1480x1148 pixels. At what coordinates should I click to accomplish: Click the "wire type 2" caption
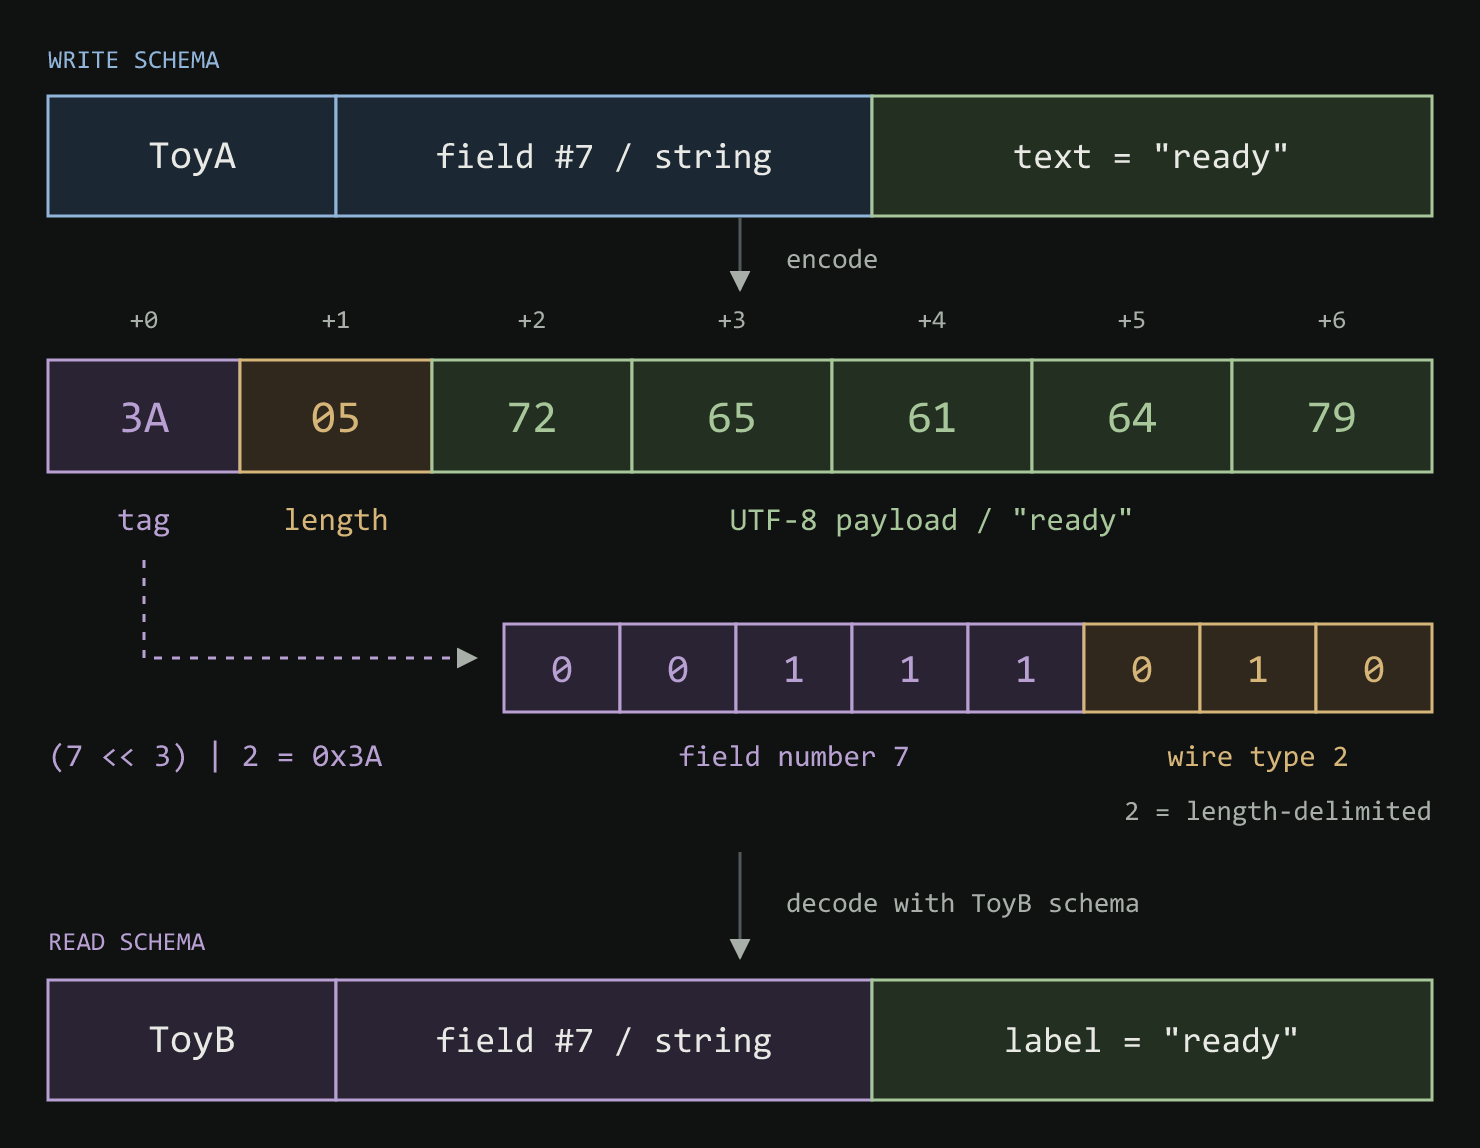coord(1258,756)
